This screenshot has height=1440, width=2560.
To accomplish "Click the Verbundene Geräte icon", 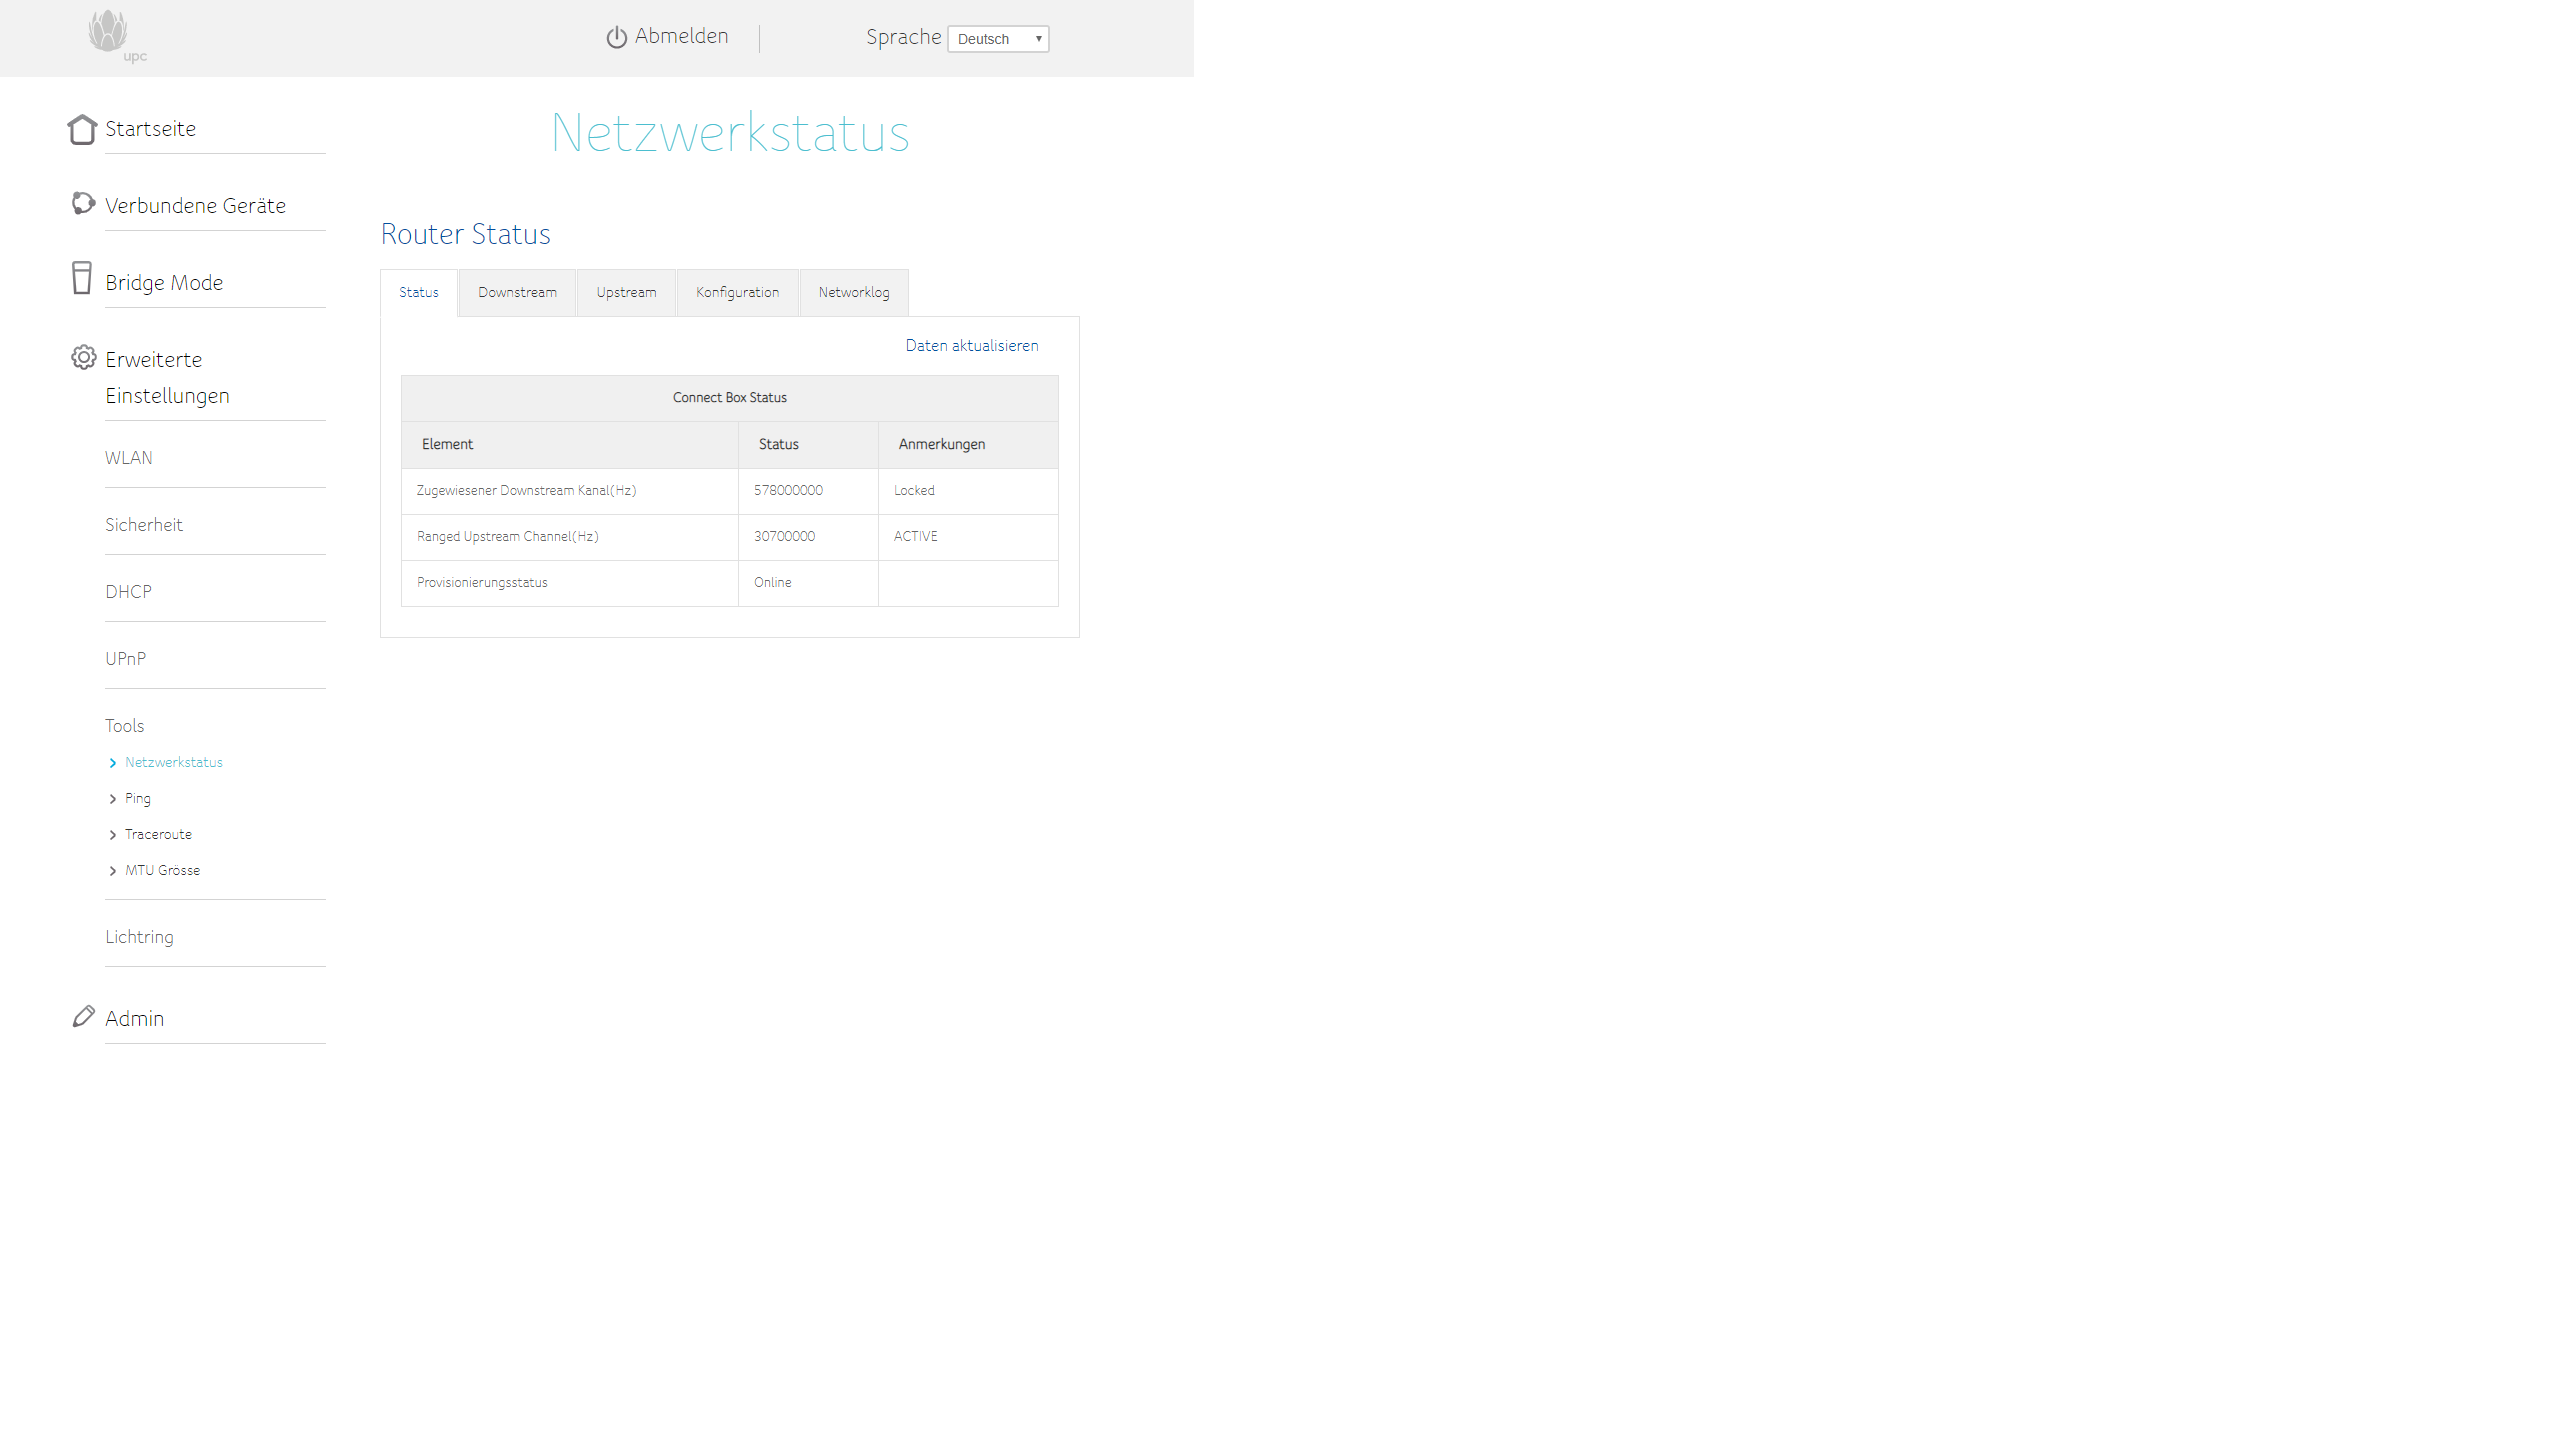I will [83, 204].
